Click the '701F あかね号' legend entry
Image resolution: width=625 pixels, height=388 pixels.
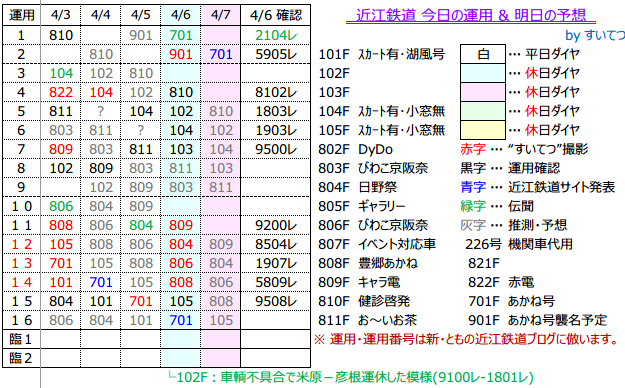pos(511,301)
